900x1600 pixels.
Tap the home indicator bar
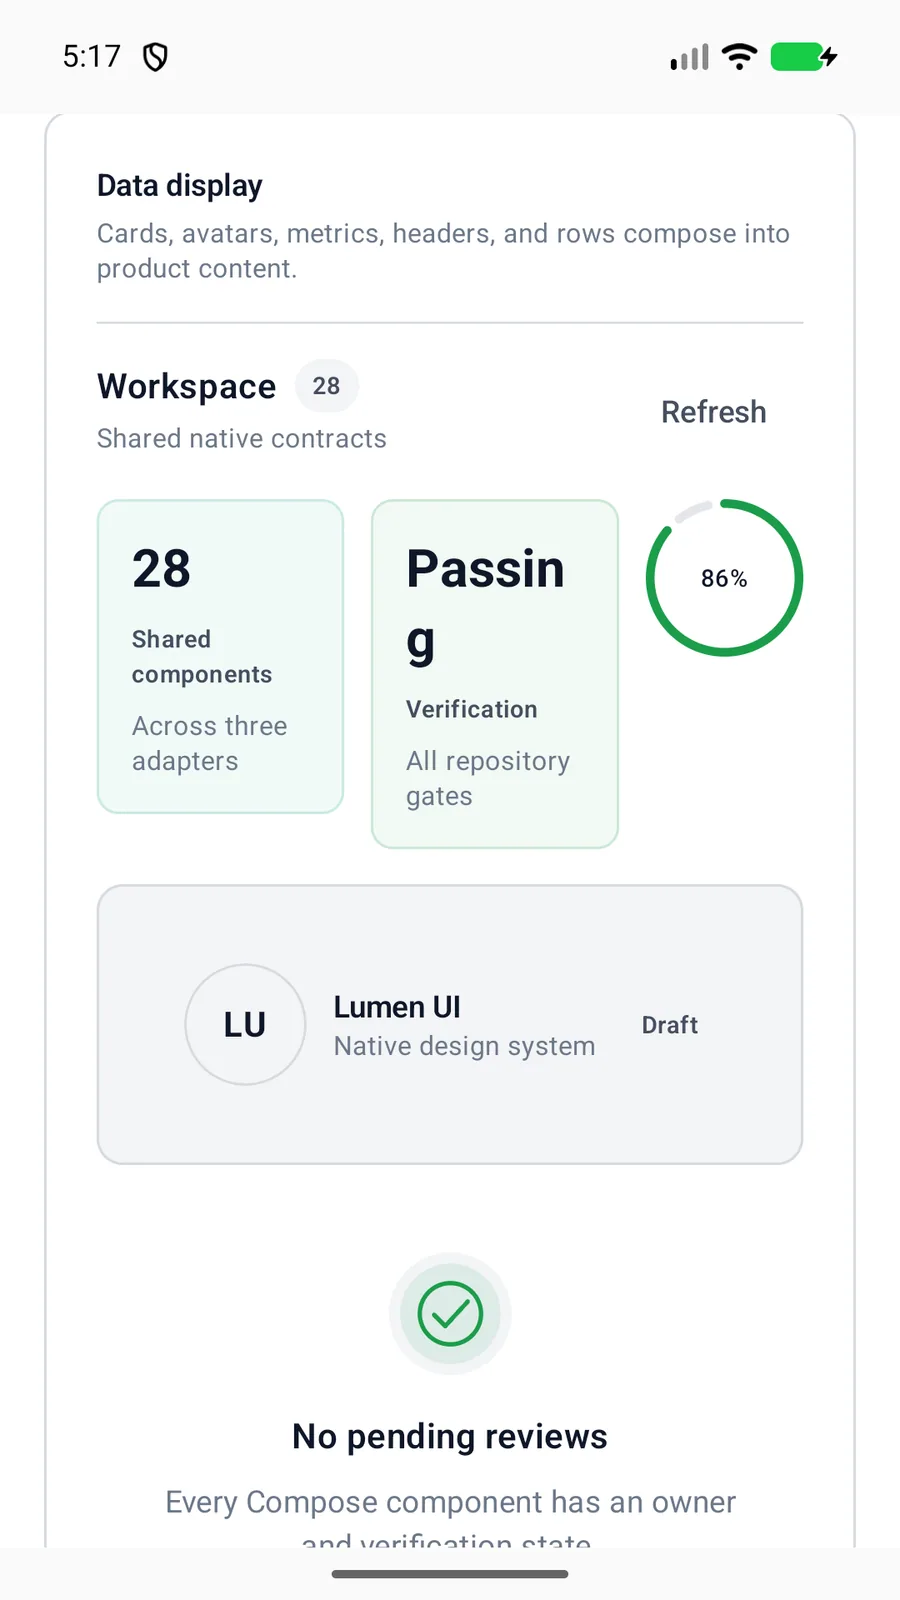[450, 1574]
